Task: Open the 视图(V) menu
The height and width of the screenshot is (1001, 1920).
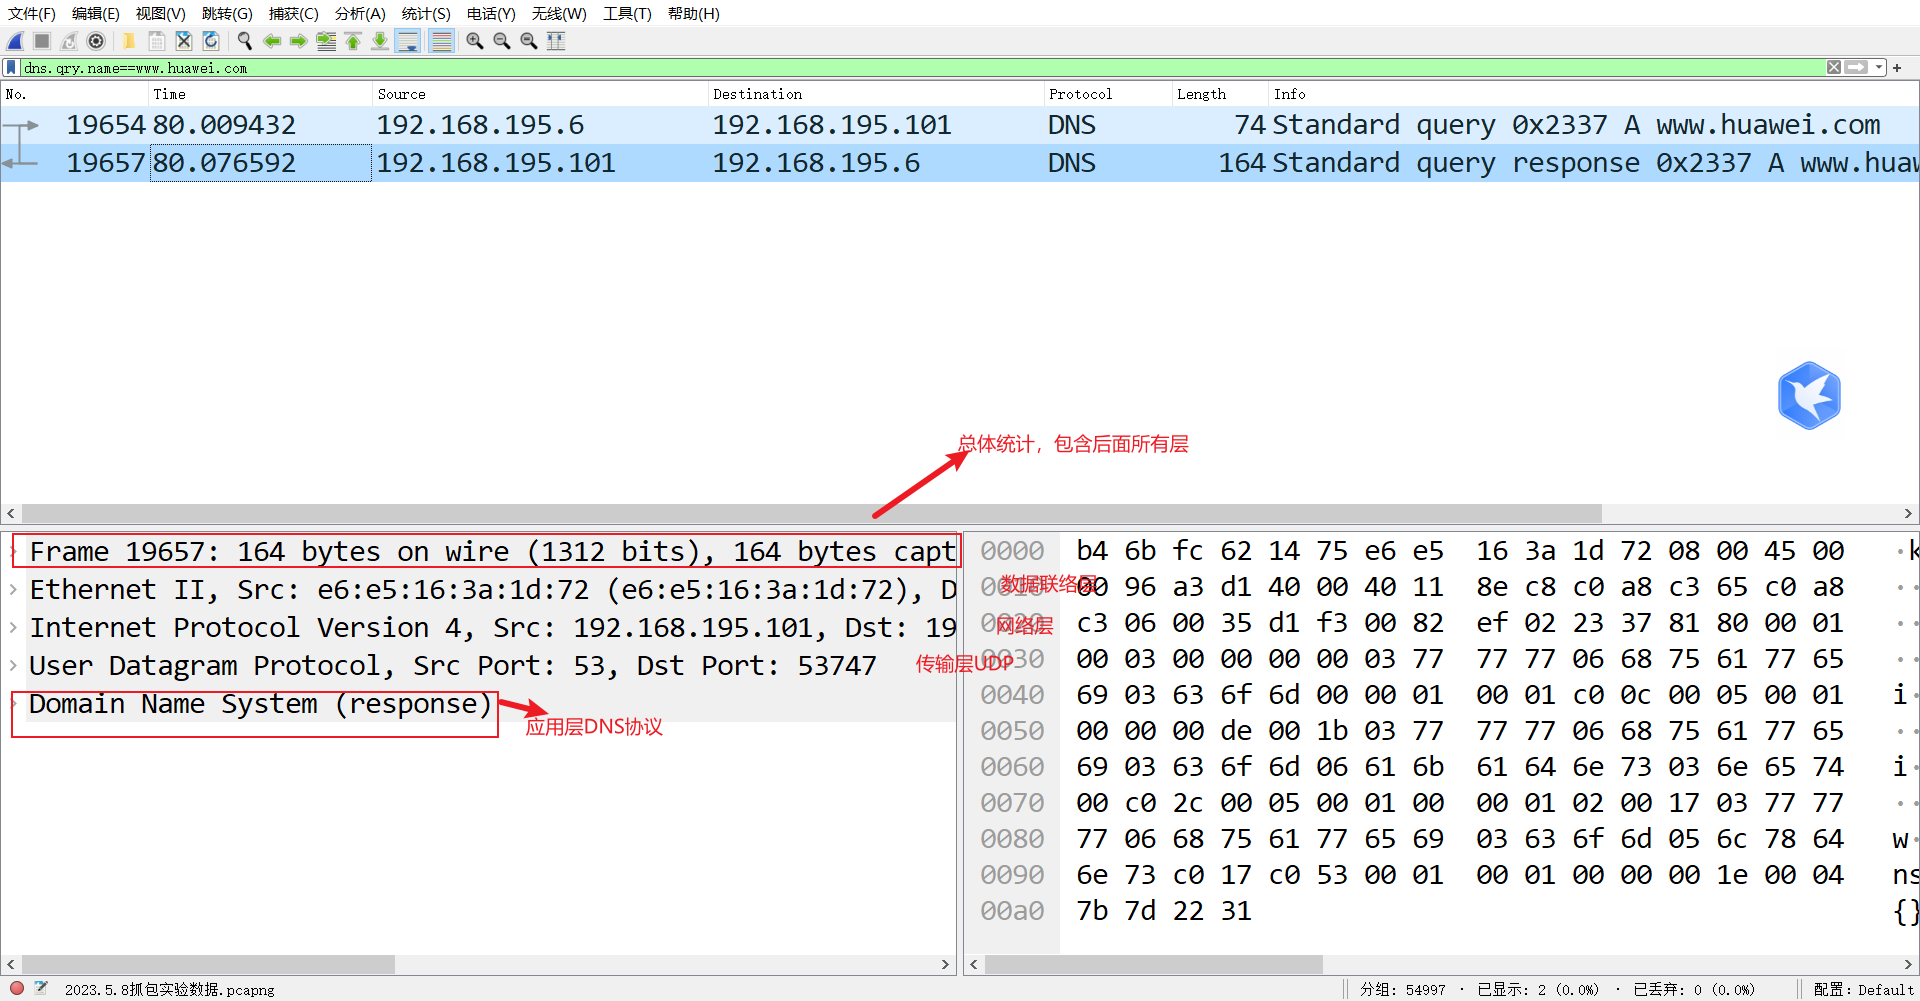Action: point(161,14)
